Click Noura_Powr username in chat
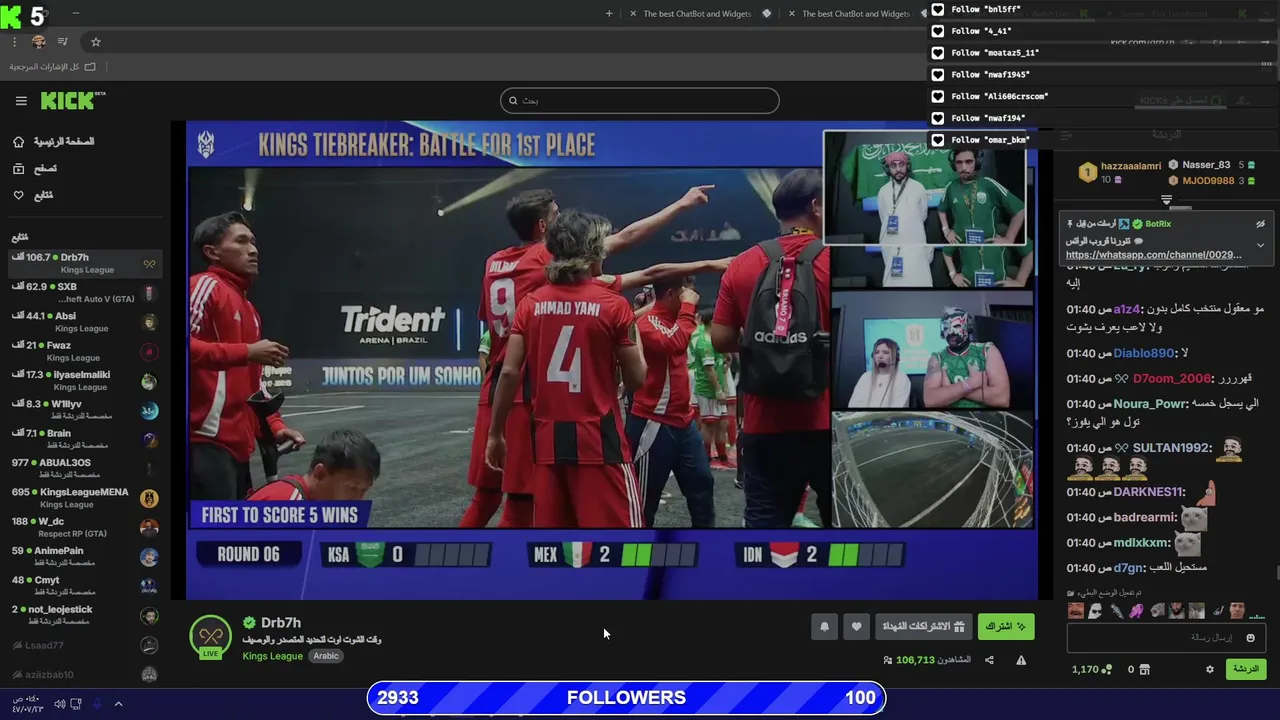This screenshot has width=1280, height=720. 1149,403
